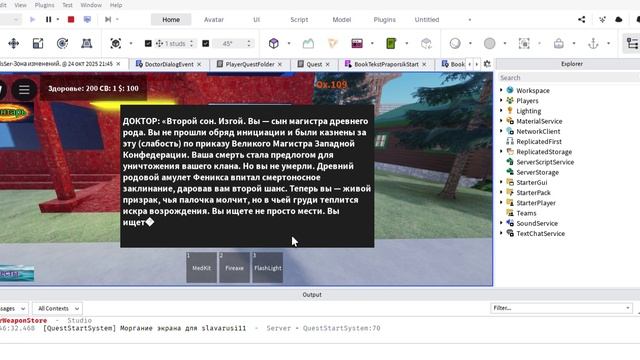Open the Terrain editor icon
Screen dimensions: 640x360
pos(308,43)
